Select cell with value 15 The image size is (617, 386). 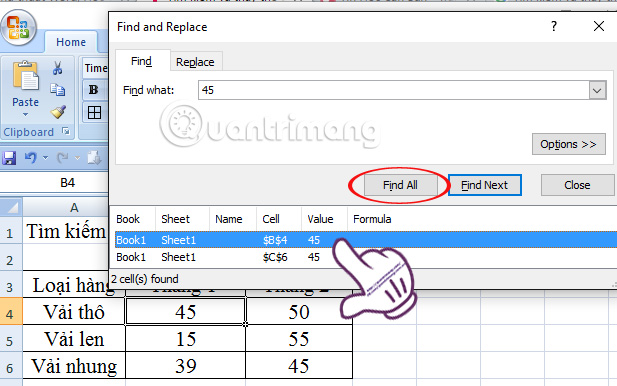(185, 339)
